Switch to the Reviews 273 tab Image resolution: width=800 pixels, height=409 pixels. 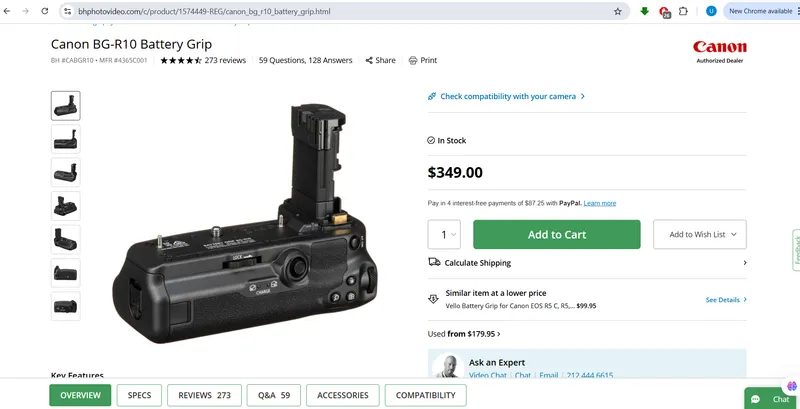pyautogui.click(x=204, y=395)
